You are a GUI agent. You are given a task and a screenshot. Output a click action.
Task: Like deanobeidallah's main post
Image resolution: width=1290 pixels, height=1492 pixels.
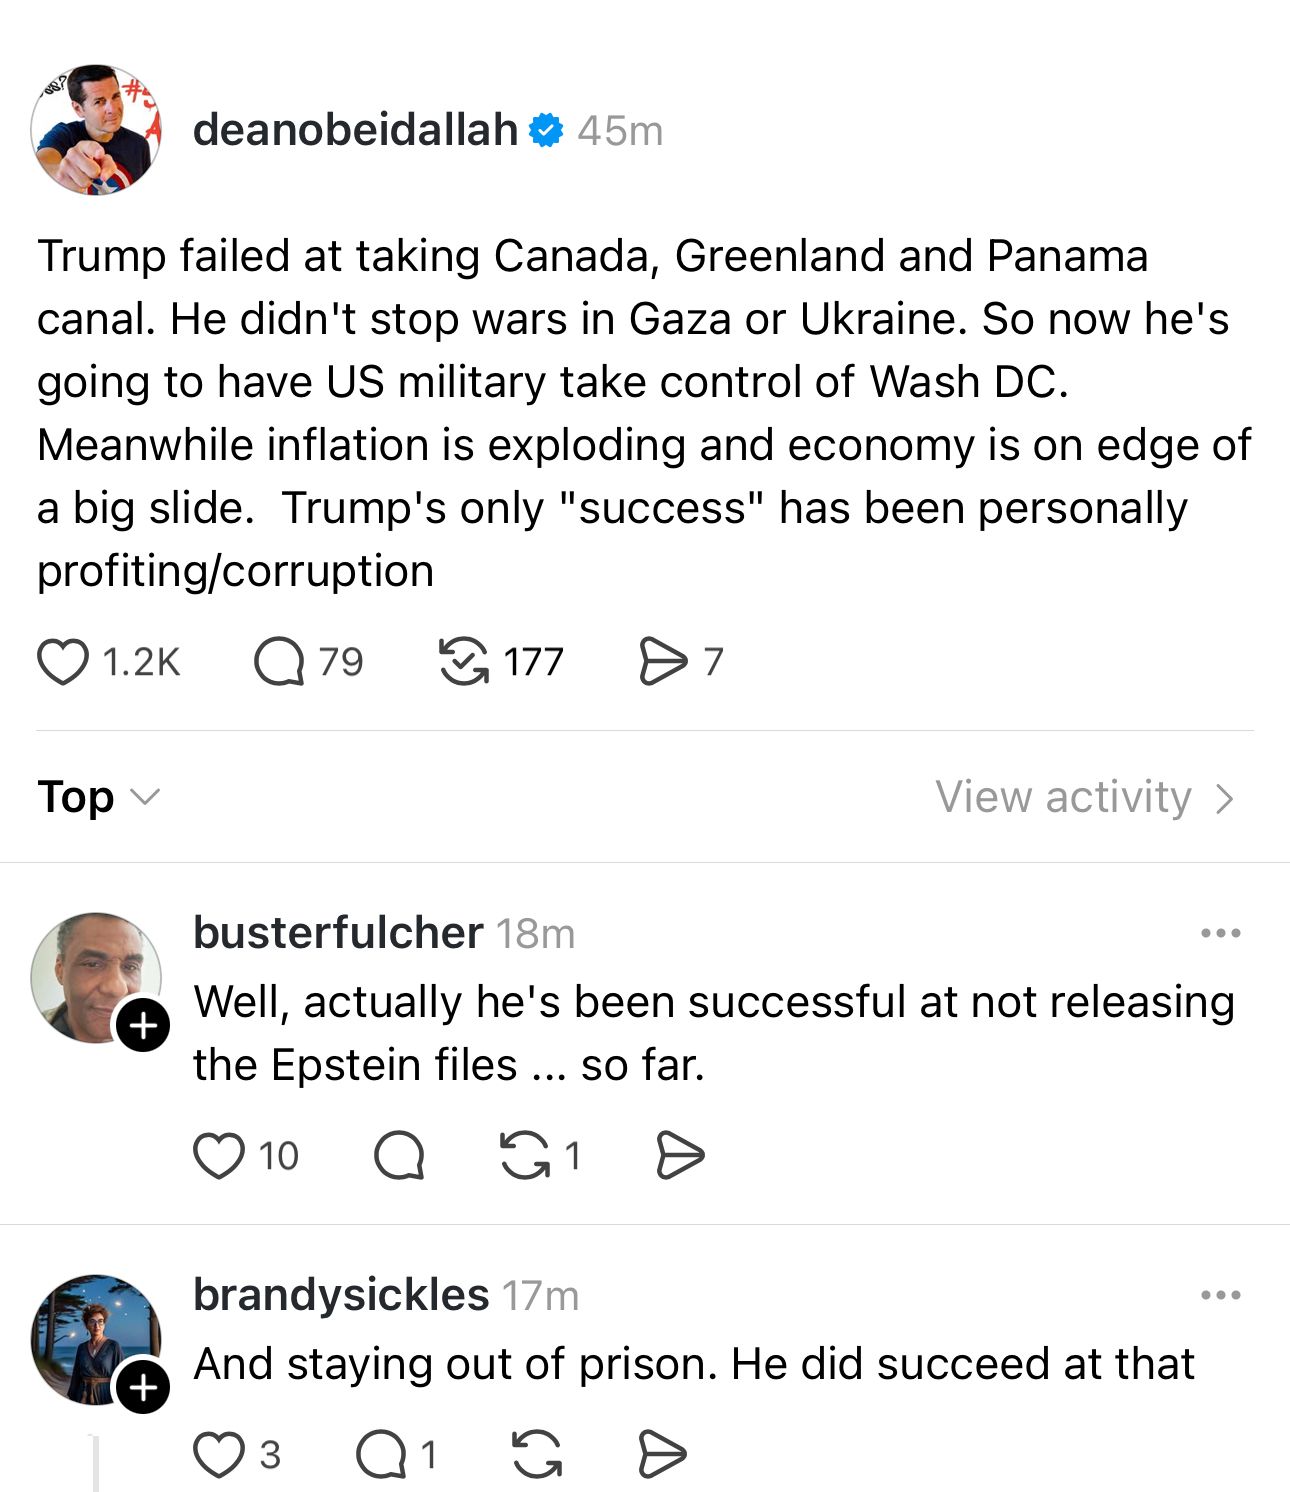coord(62,662)
